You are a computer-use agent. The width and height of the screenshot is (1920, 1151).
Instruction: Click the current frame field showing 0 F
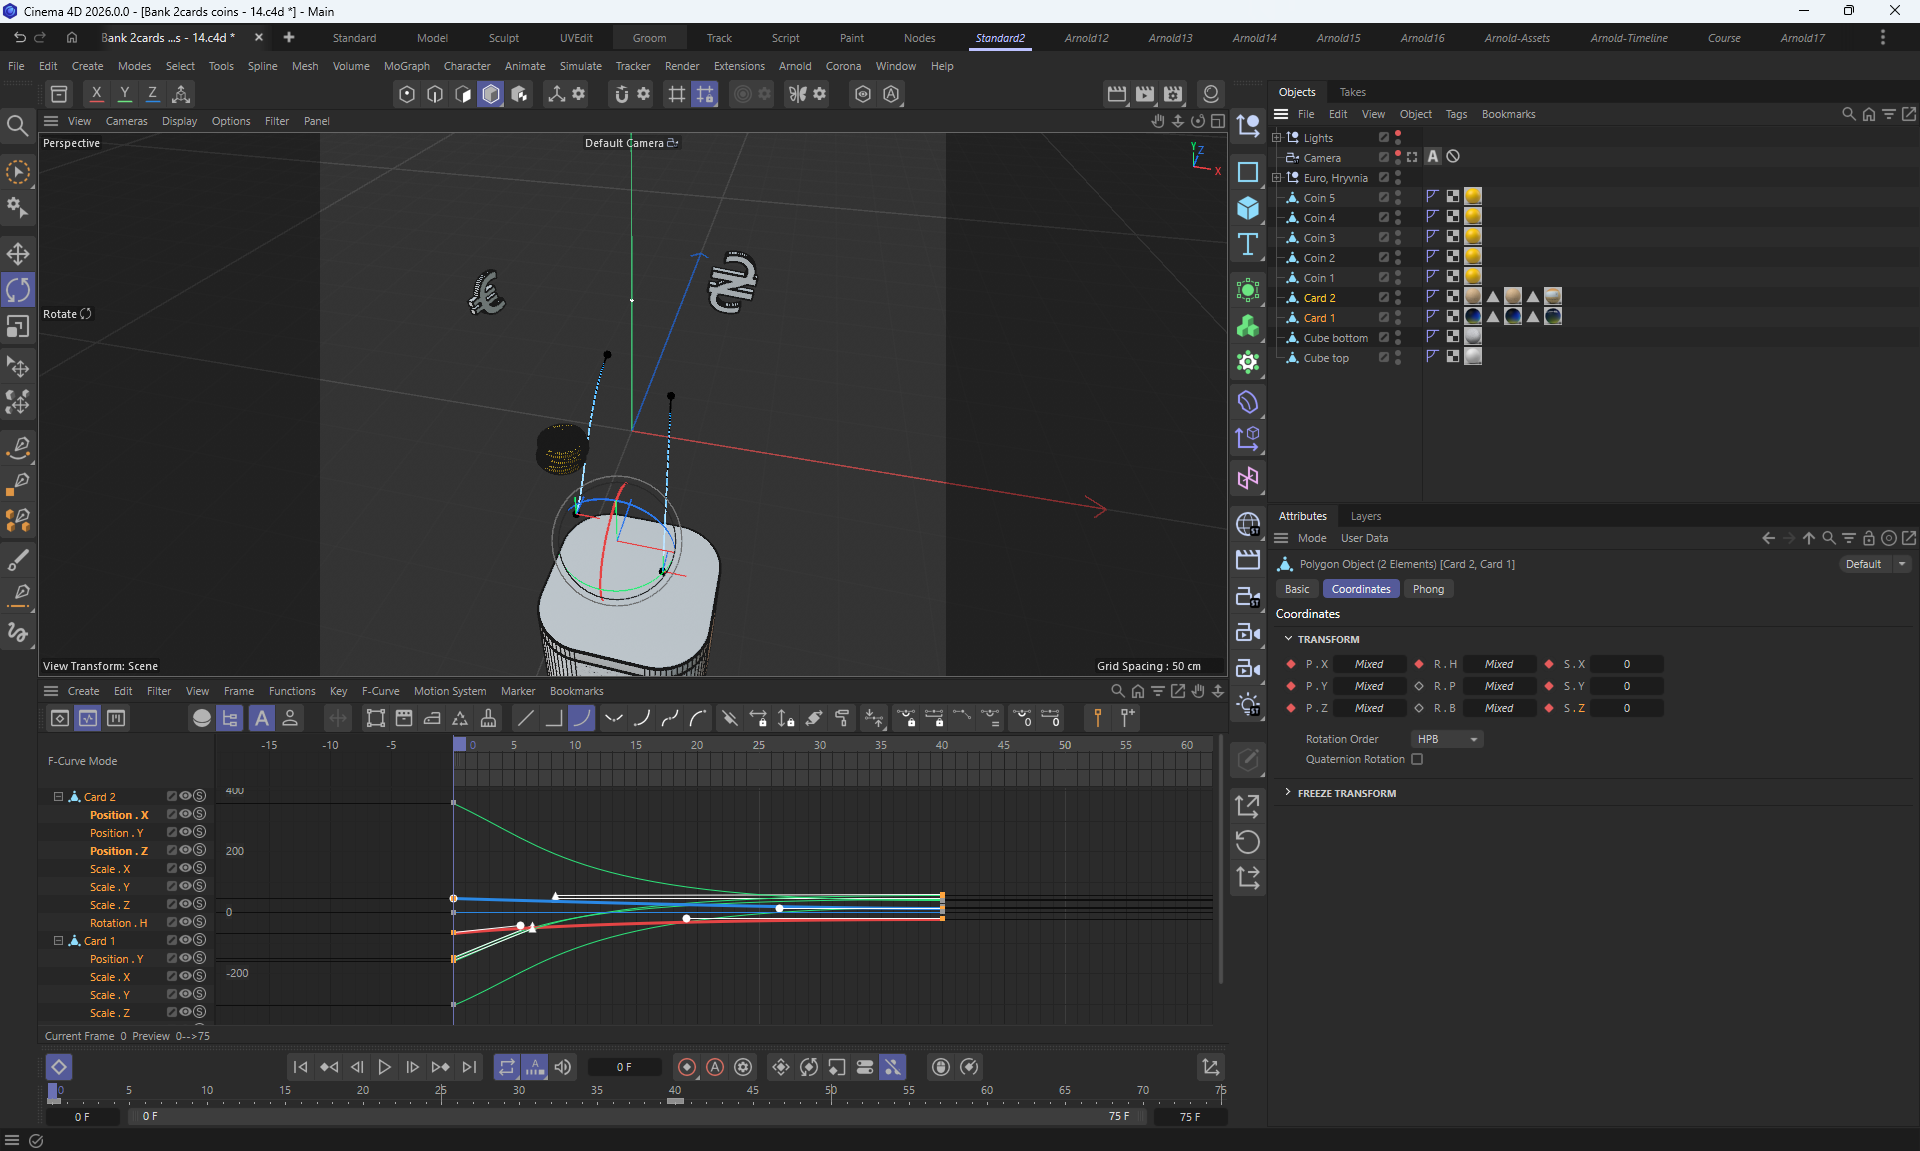point(624,1067)
